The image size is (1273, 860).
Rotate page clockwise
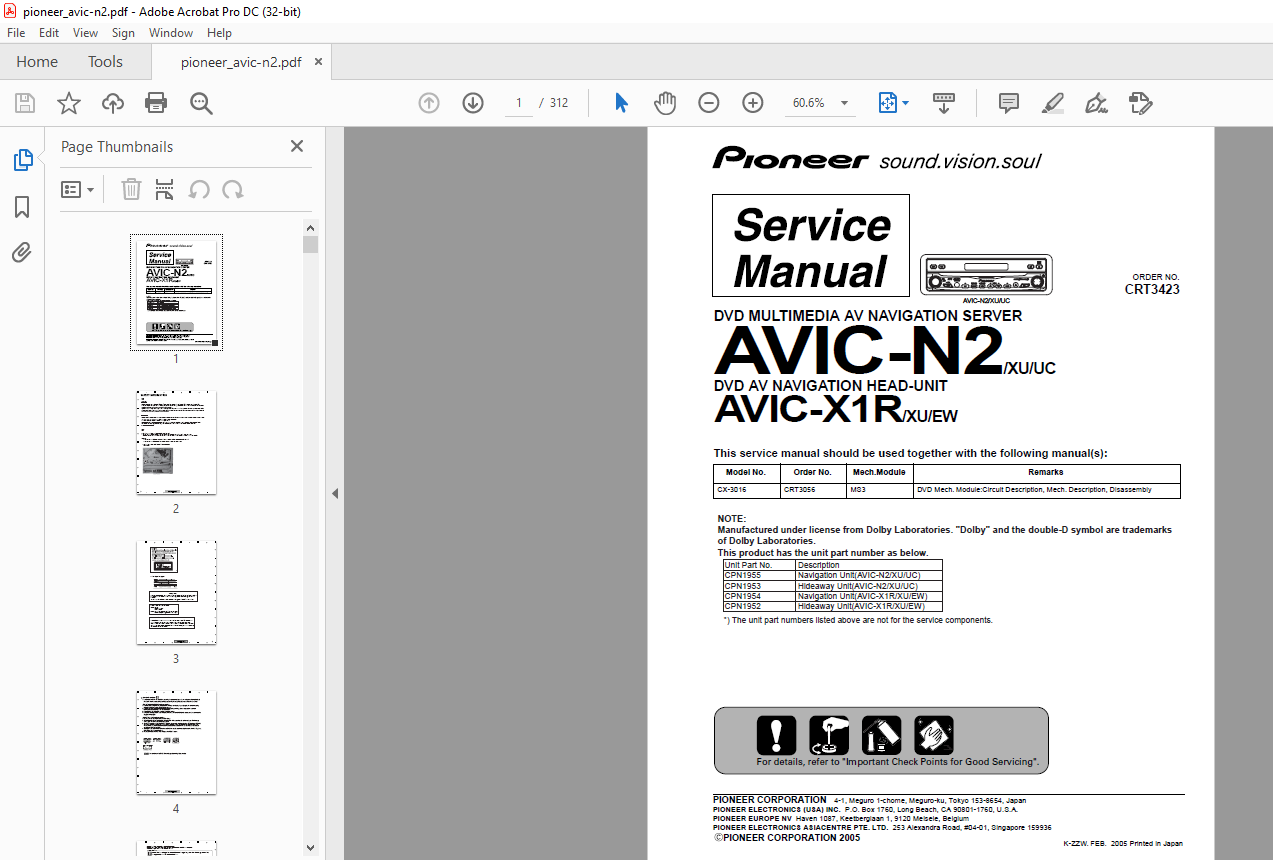click(233, 189)
